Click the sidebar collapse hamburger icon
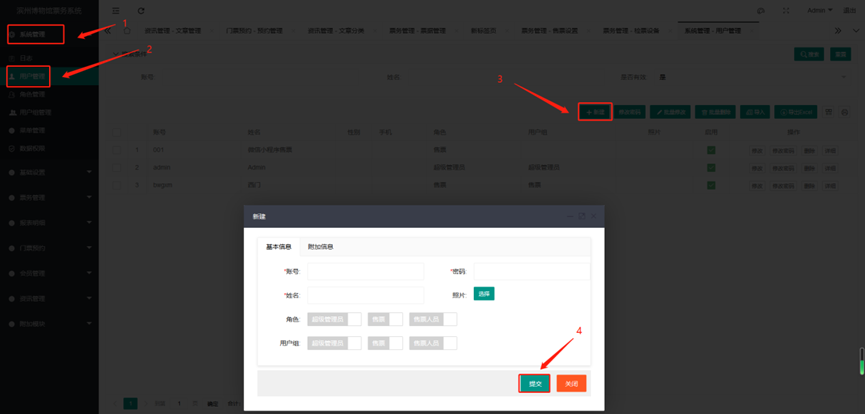Viewport: 865px width, 414px height. (116, 11)
